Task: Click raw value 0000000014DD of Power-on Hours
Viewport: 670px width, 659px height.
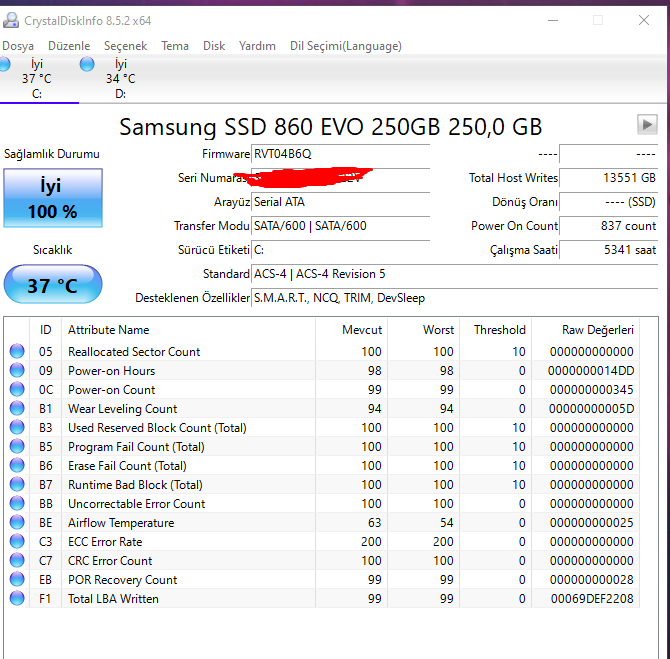Action: (x=591, y=371)
